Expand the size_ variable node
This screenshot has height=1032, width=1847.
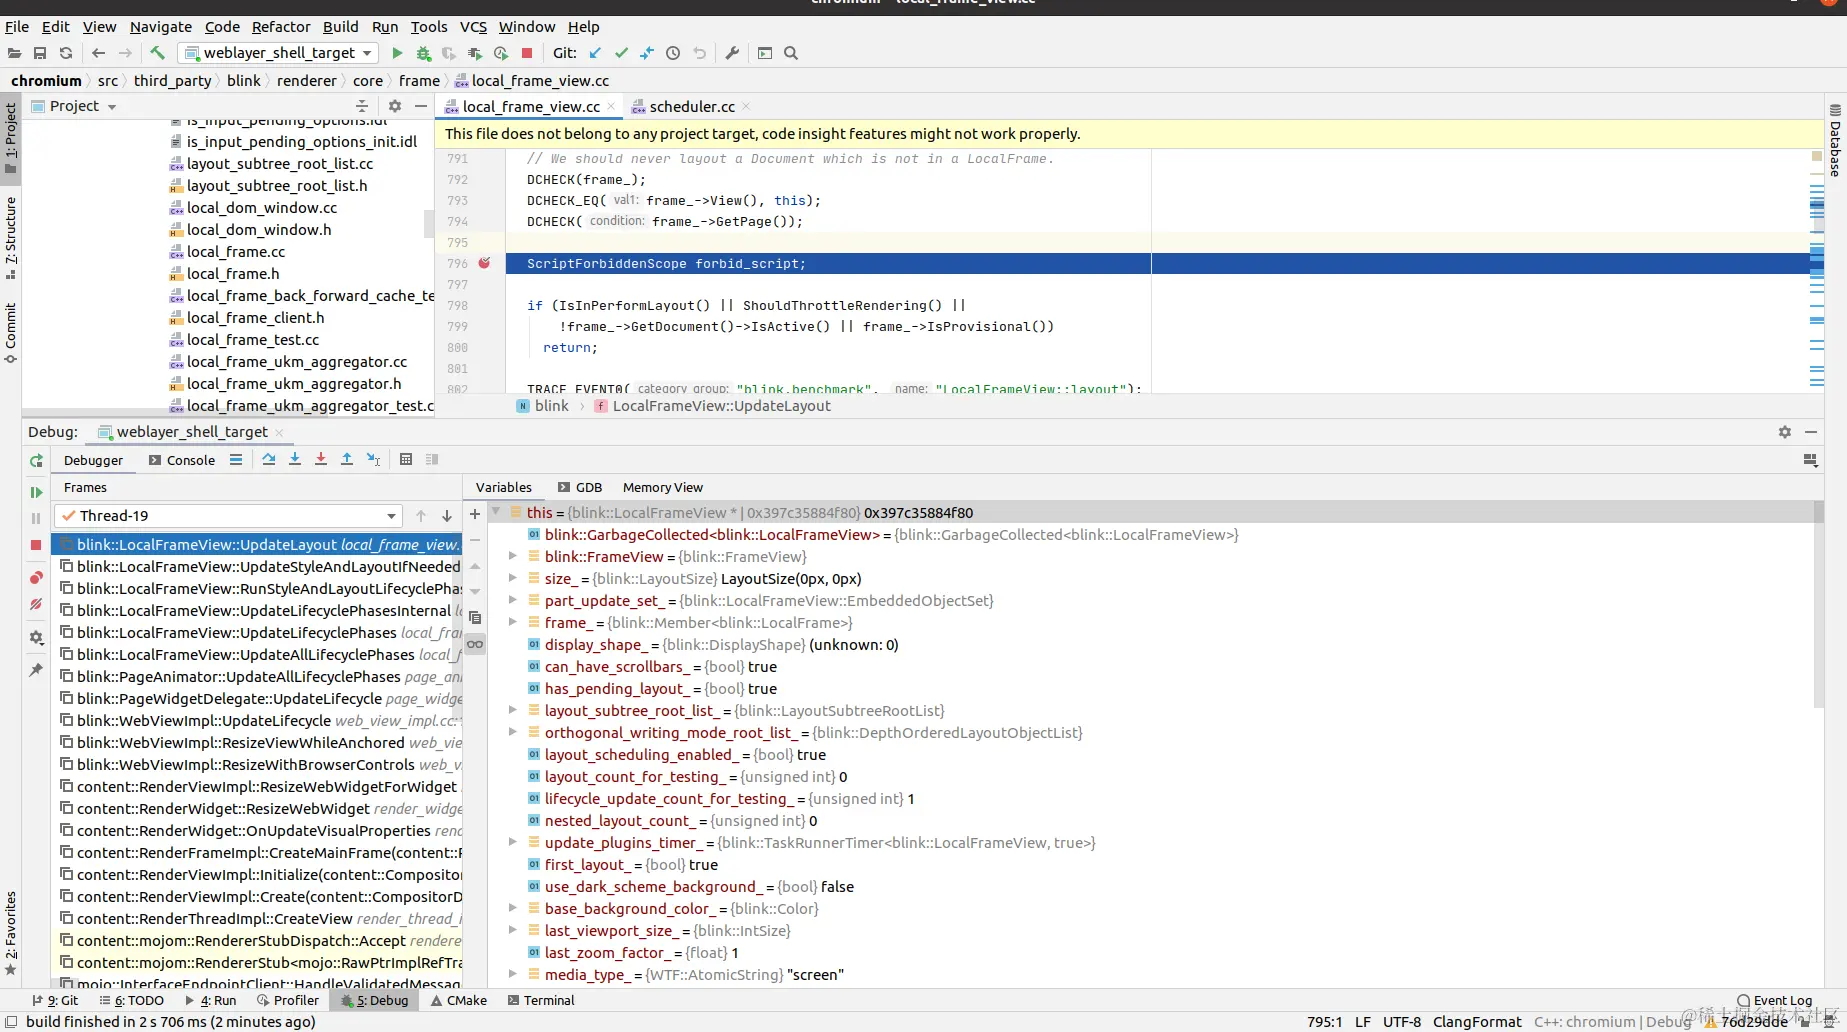513,578
